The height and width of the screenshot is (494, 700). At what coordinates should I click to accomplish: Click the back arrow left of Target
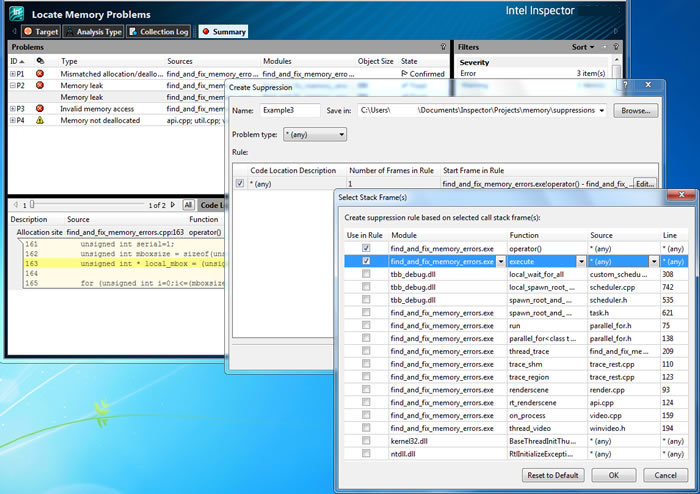click(14, 32)
